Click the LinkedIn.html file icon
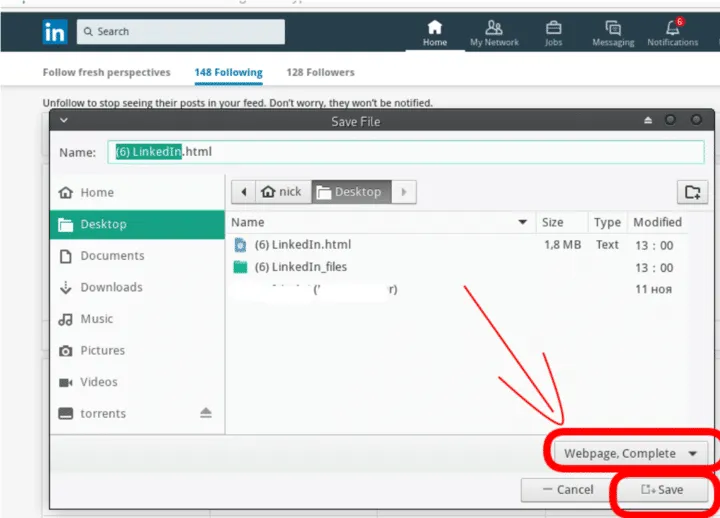The image size is (720, 518). click(240, 245)
